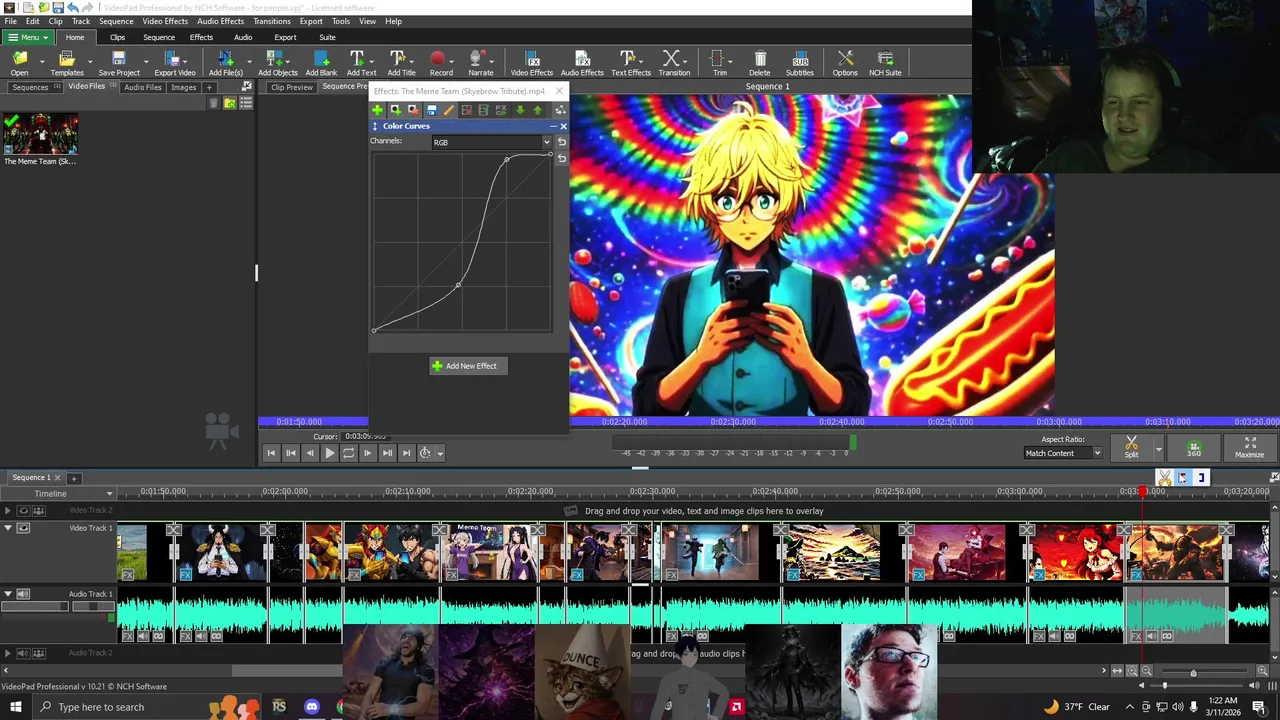Expand the Video Track 2 triangle
The width and height of the screenshot is (1280, 720).
coord(8,511)
